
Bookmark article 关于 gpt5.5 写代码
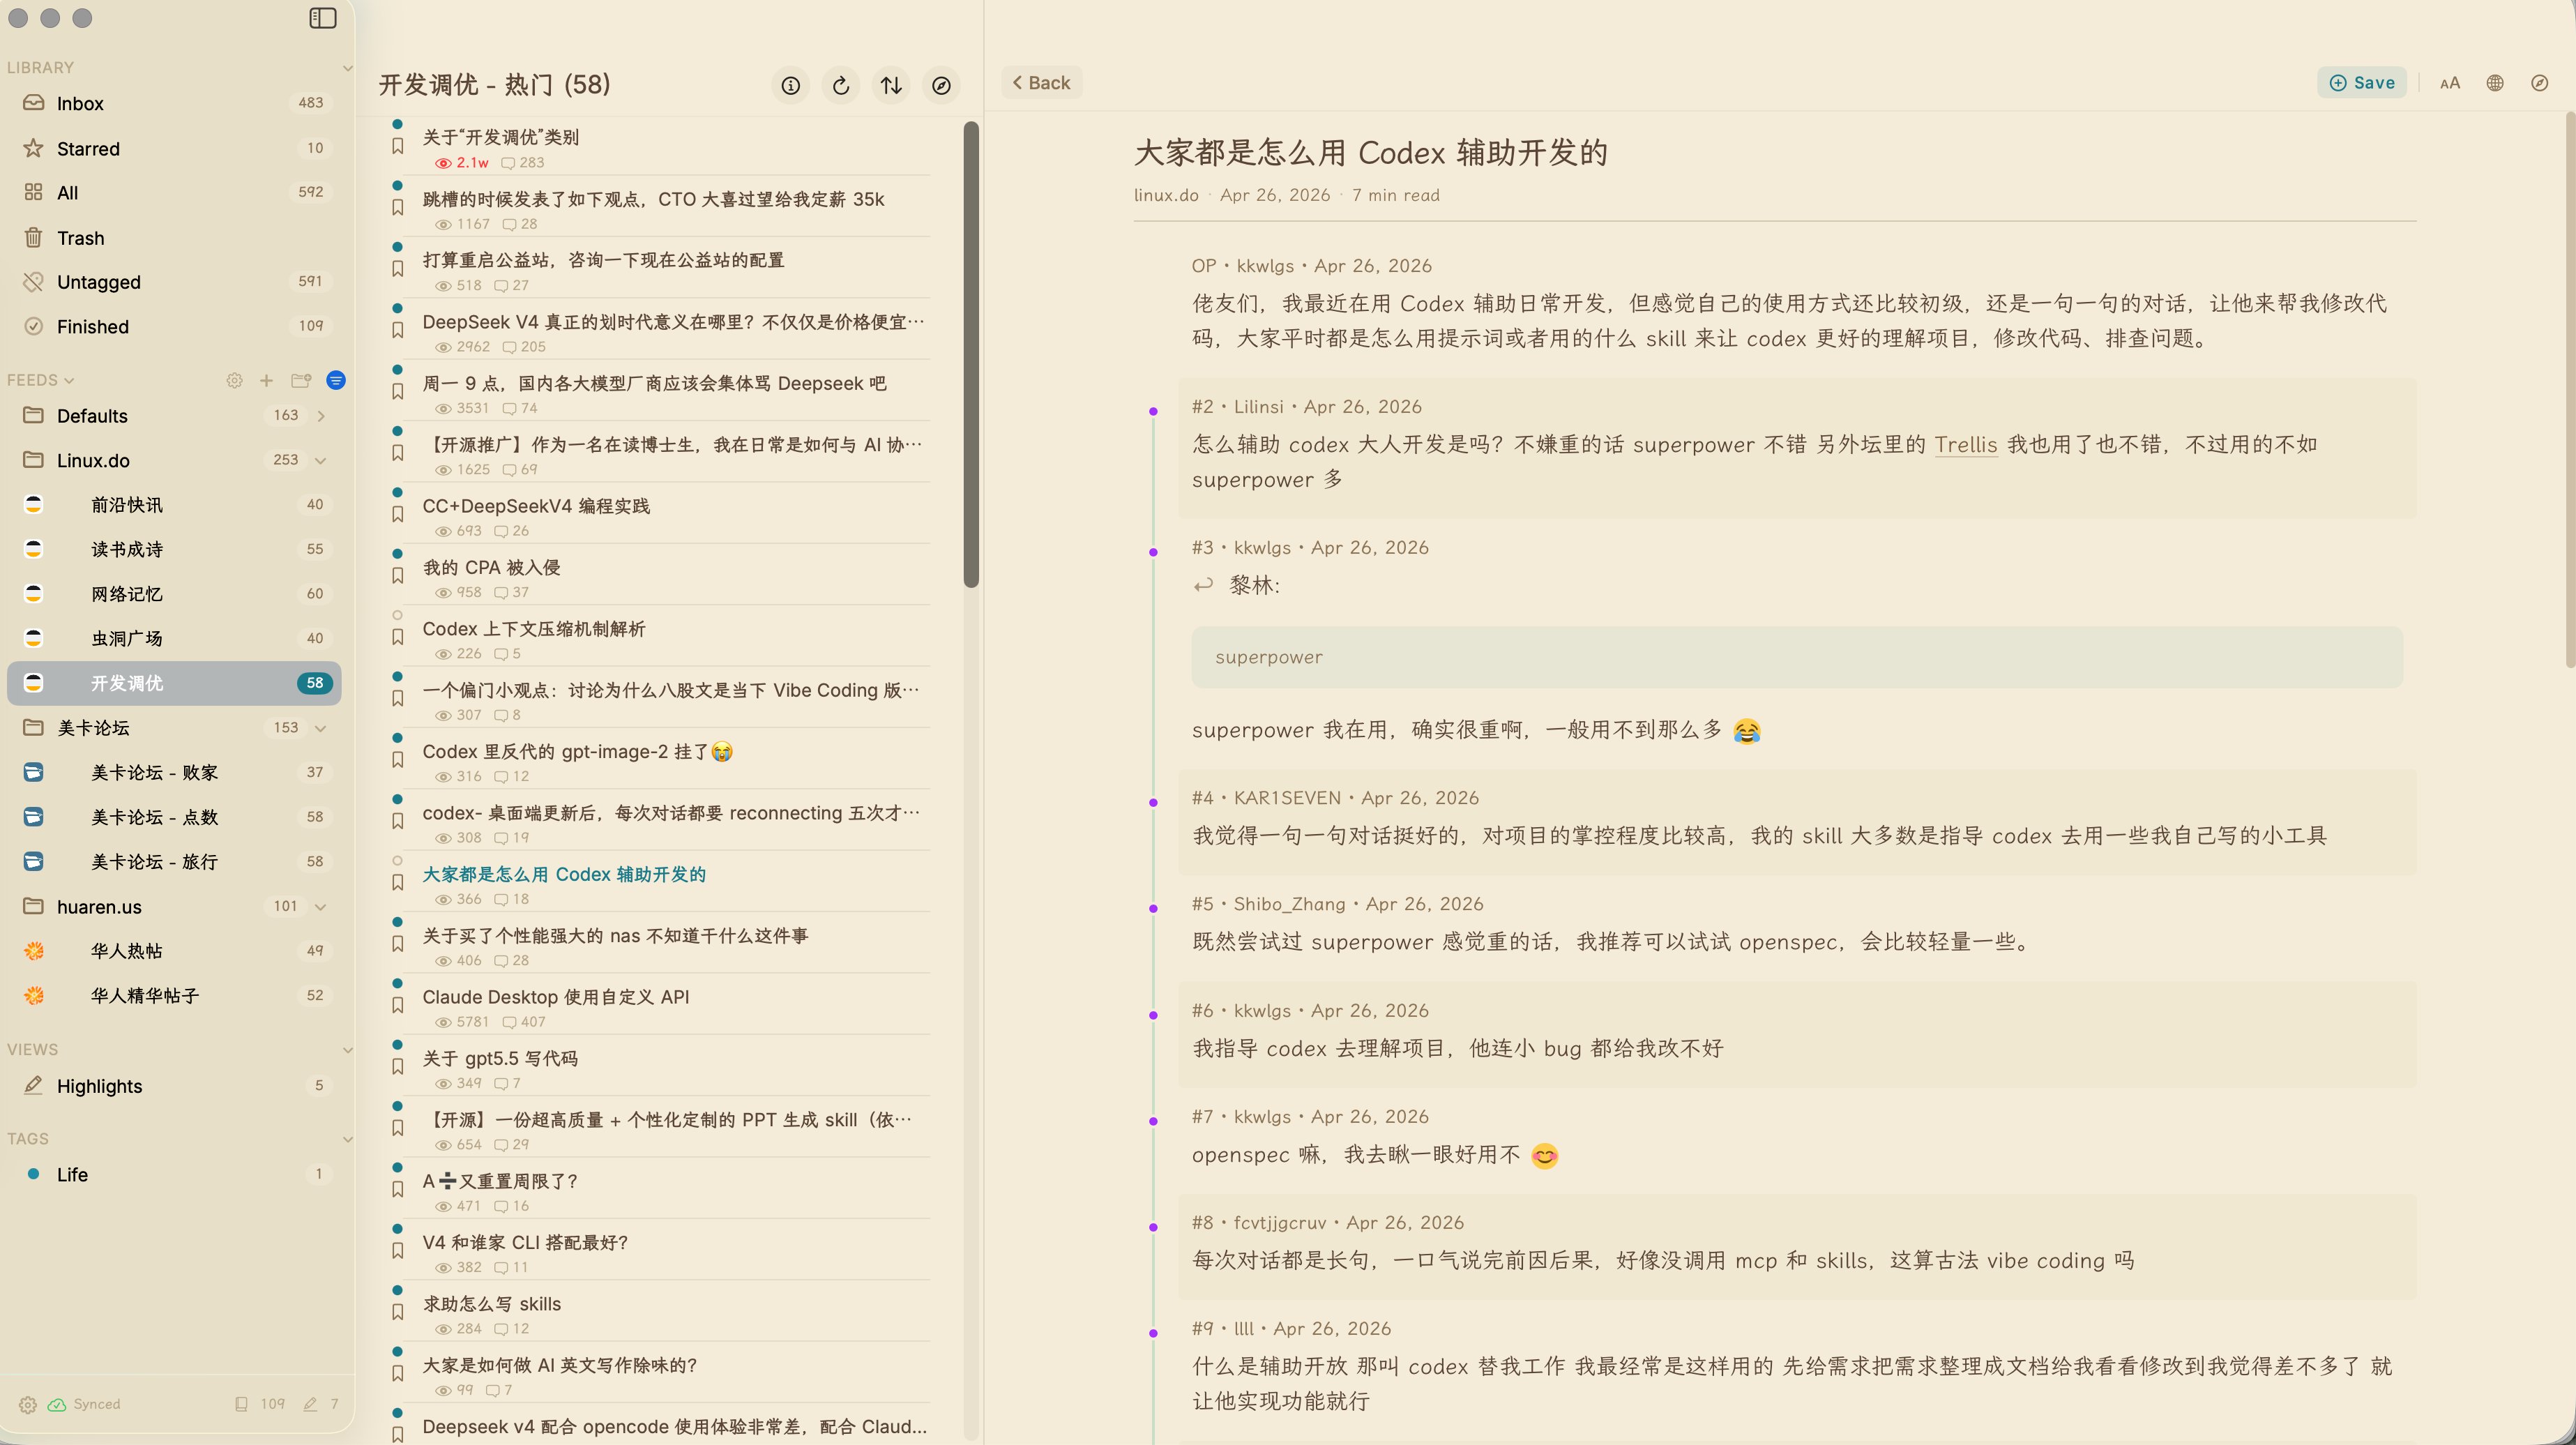click(x=397, y=1067)
